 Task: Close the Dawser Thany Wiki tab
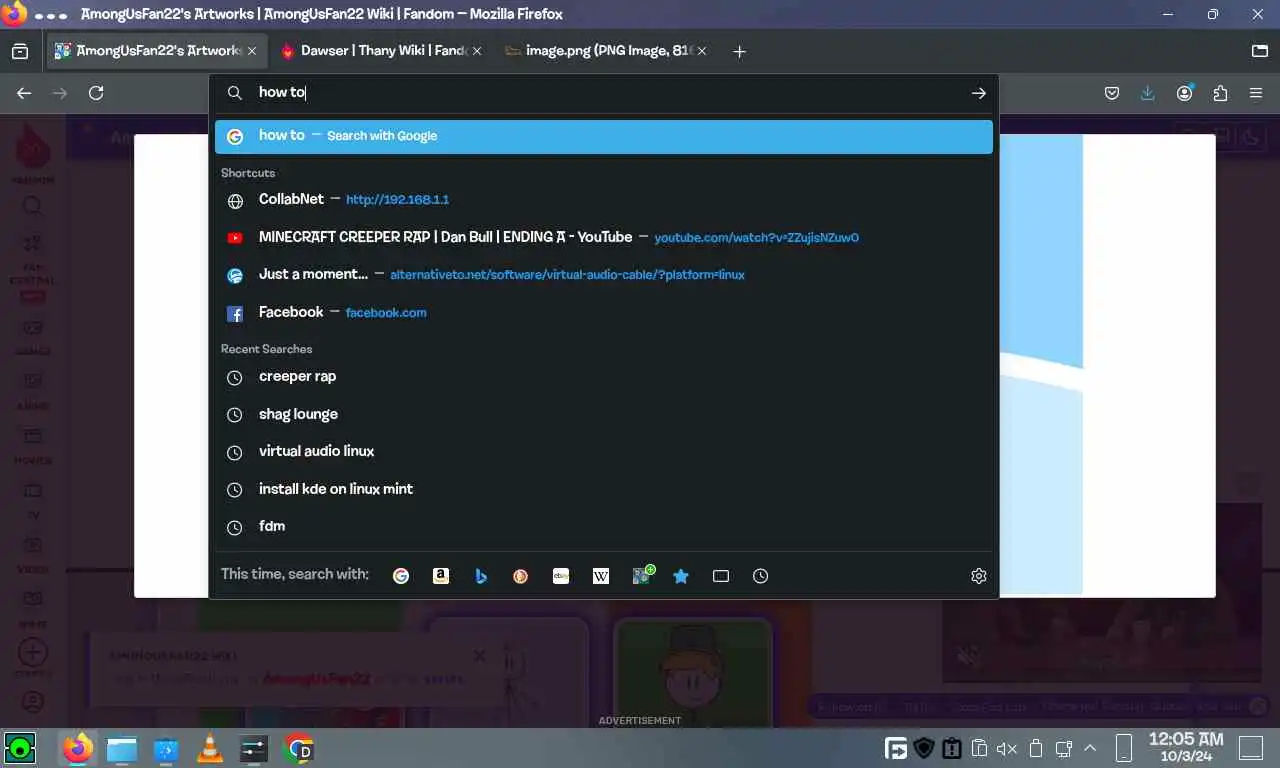coord(477,51)
